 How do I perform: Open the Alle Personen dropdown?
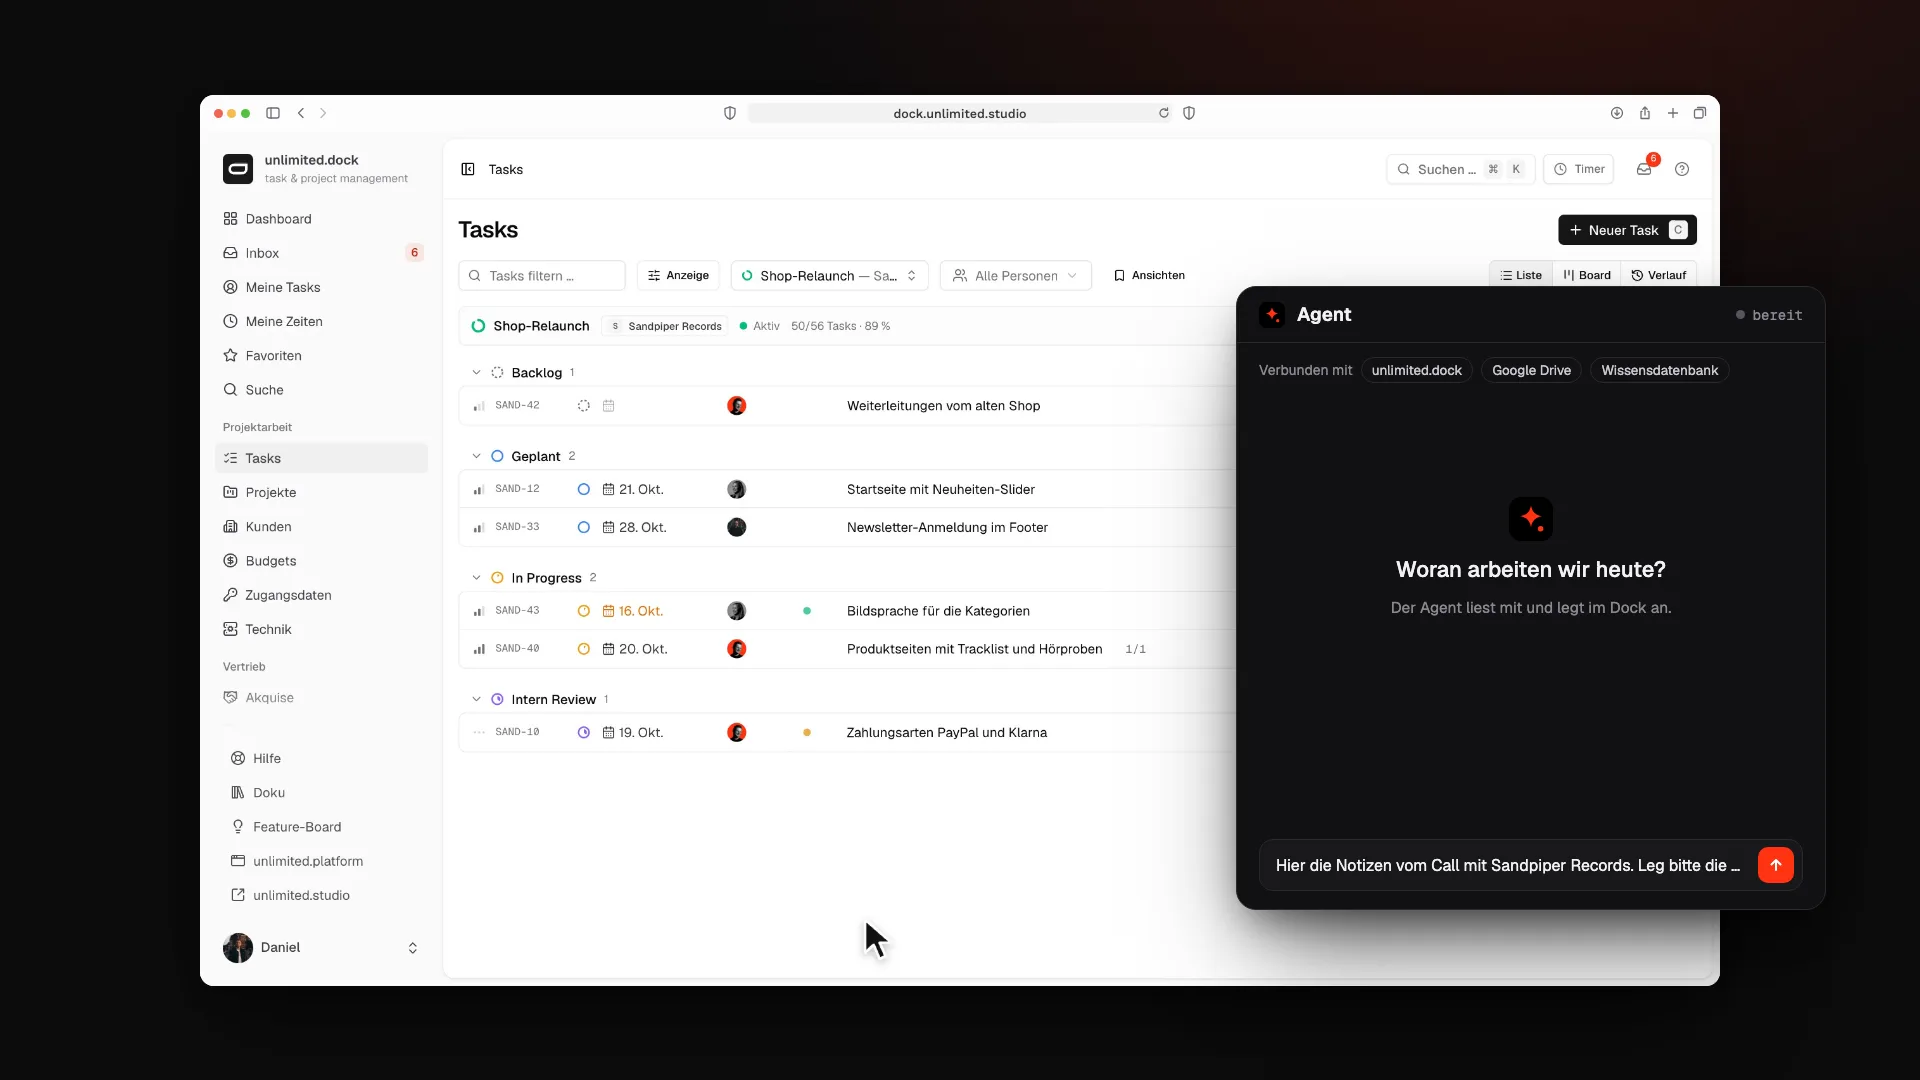coord(1015,275)
